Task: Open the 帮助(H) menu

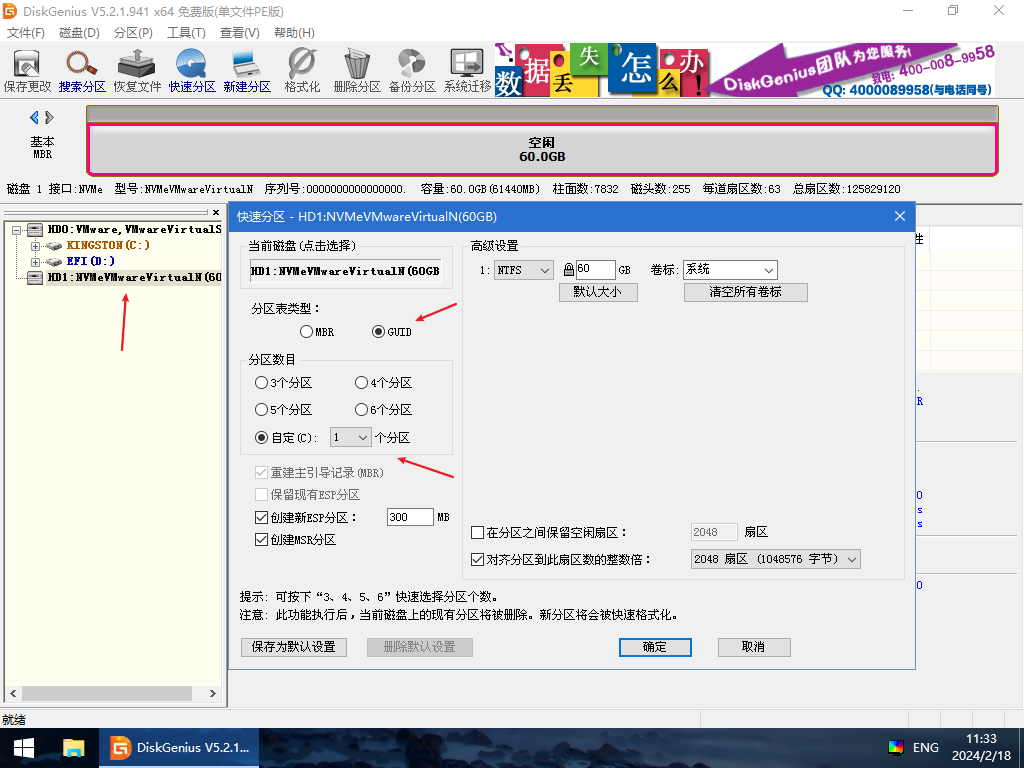Action: [x=294, y=33]
